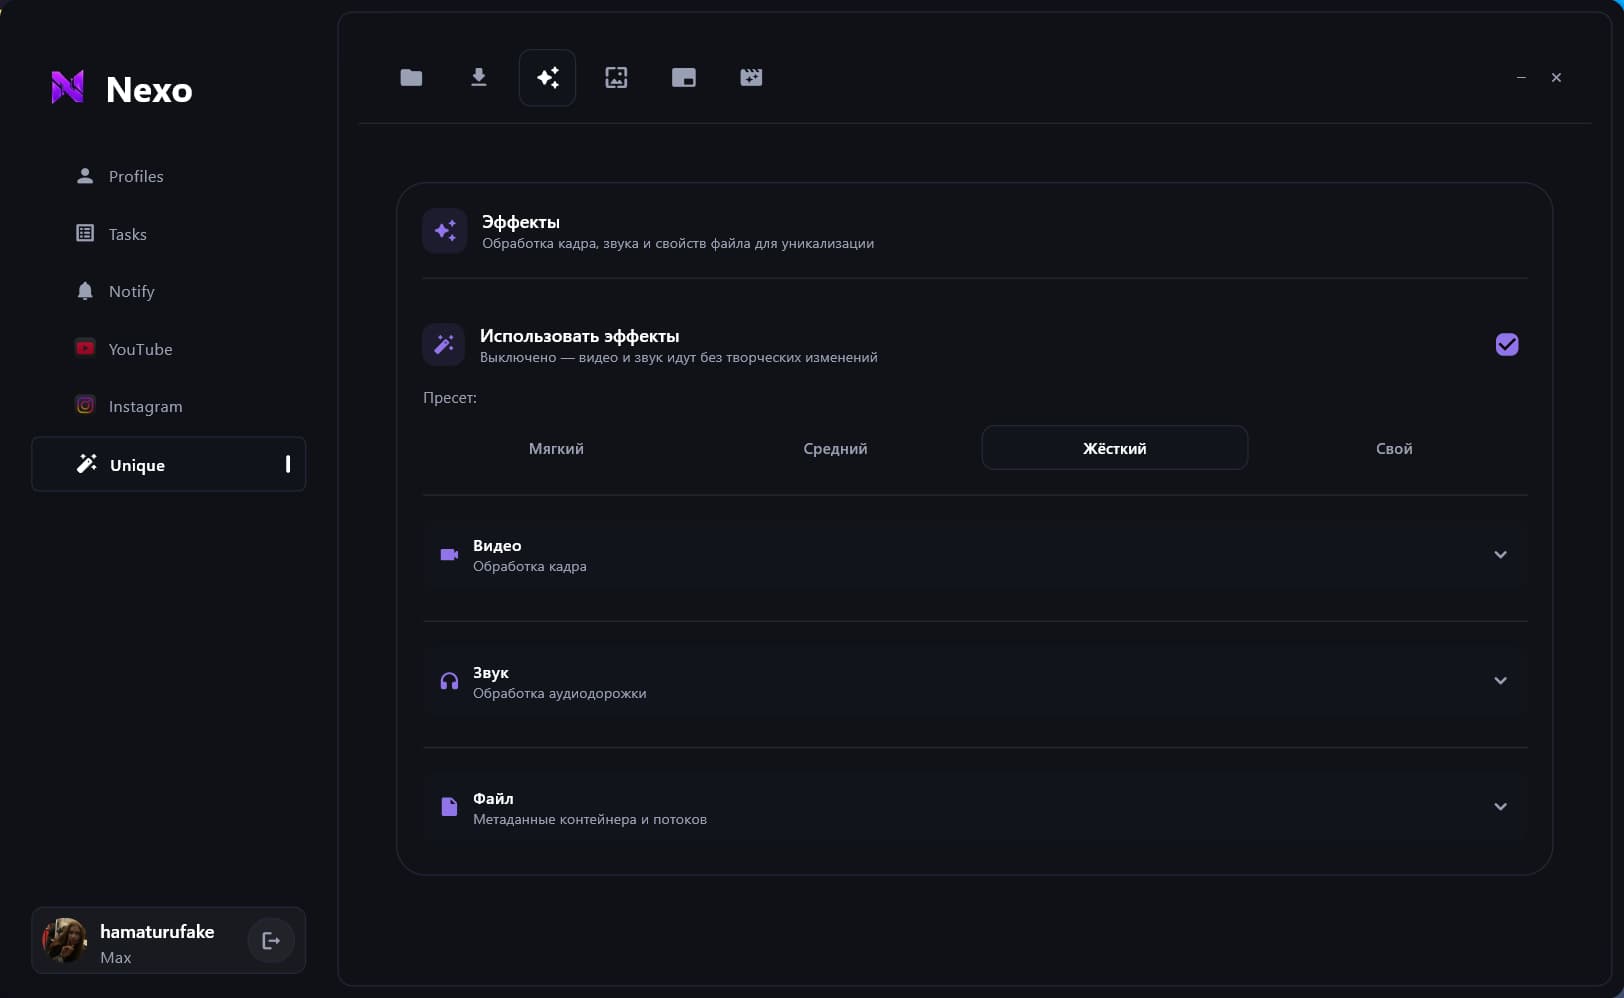Close the Nexo window
Screen dimensions: 1624x998
coord(1556,78)
